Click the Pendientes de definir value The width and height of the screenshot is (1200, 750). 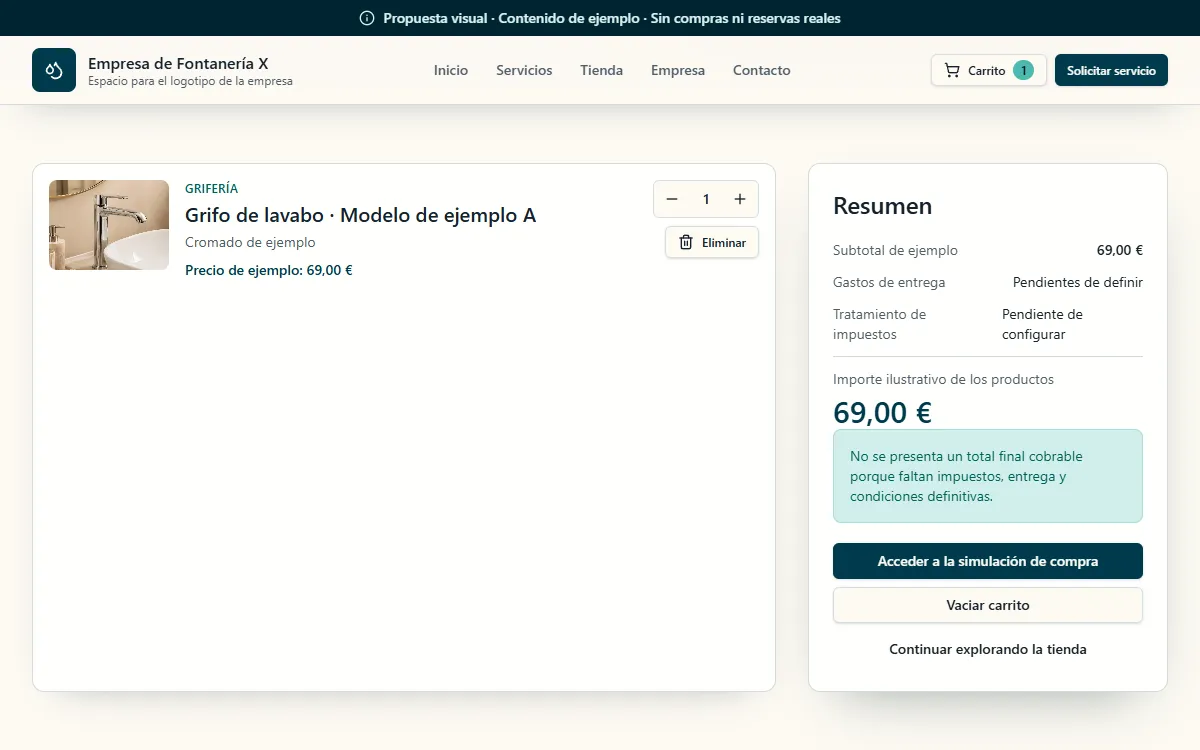(x=1078, y=282)
